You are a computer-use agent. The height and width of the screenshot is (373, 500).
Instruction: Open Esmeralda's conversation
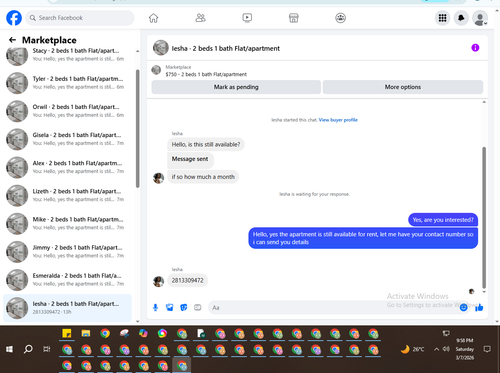pyautogui.click(x=67, y=280)
